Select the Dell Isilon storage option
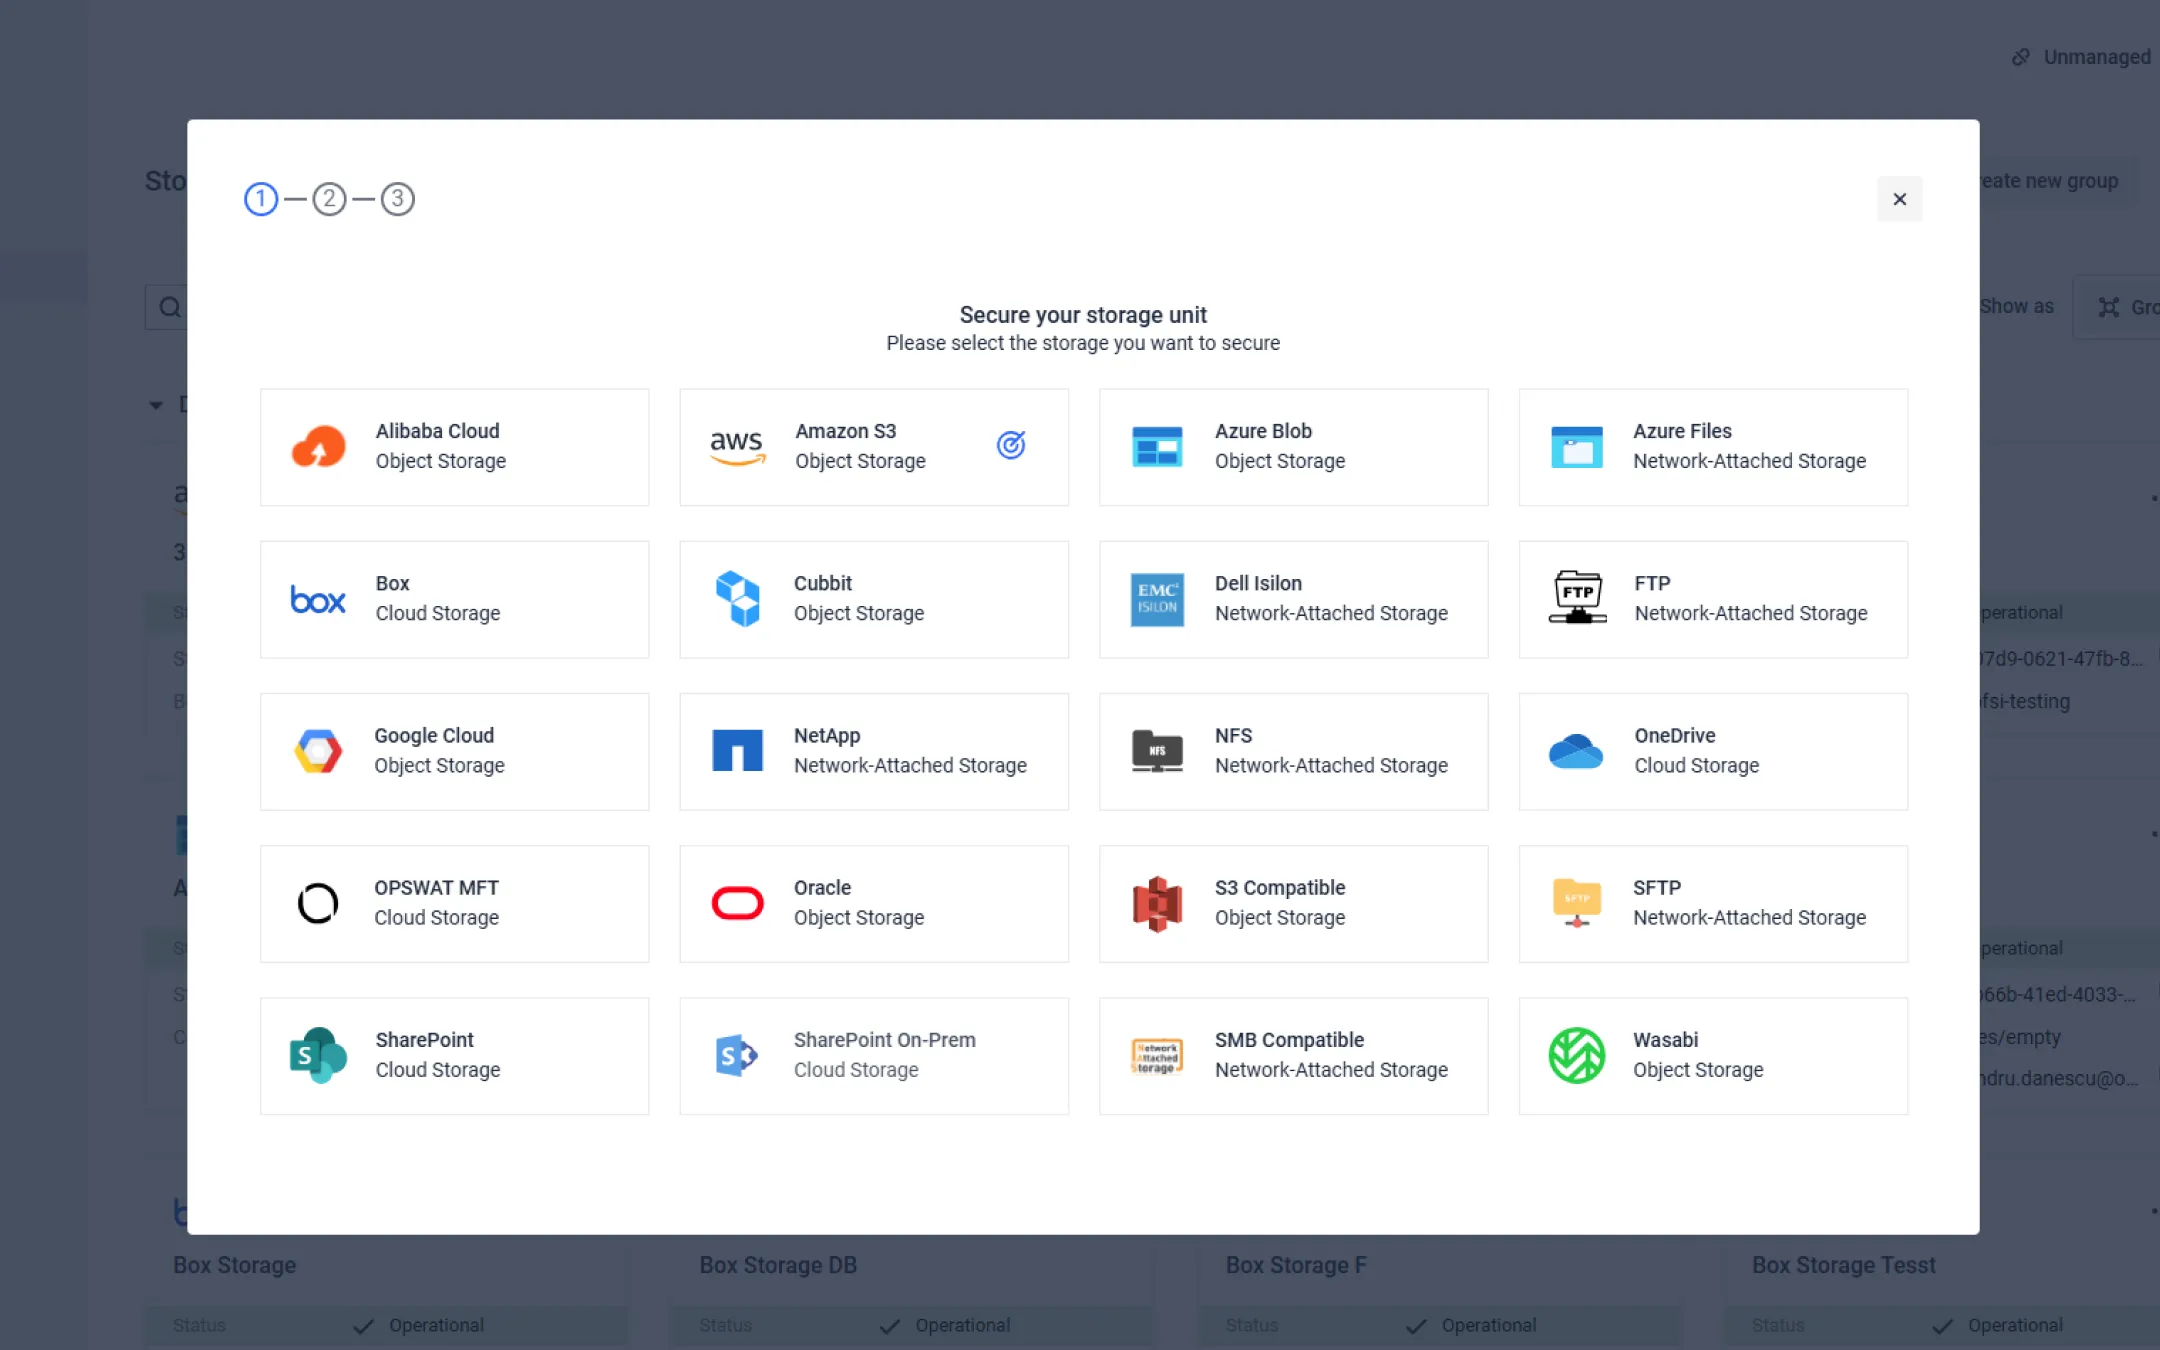This screenshot has width=2160, height=1350. pyautogui.click(x=1293, y=599)
